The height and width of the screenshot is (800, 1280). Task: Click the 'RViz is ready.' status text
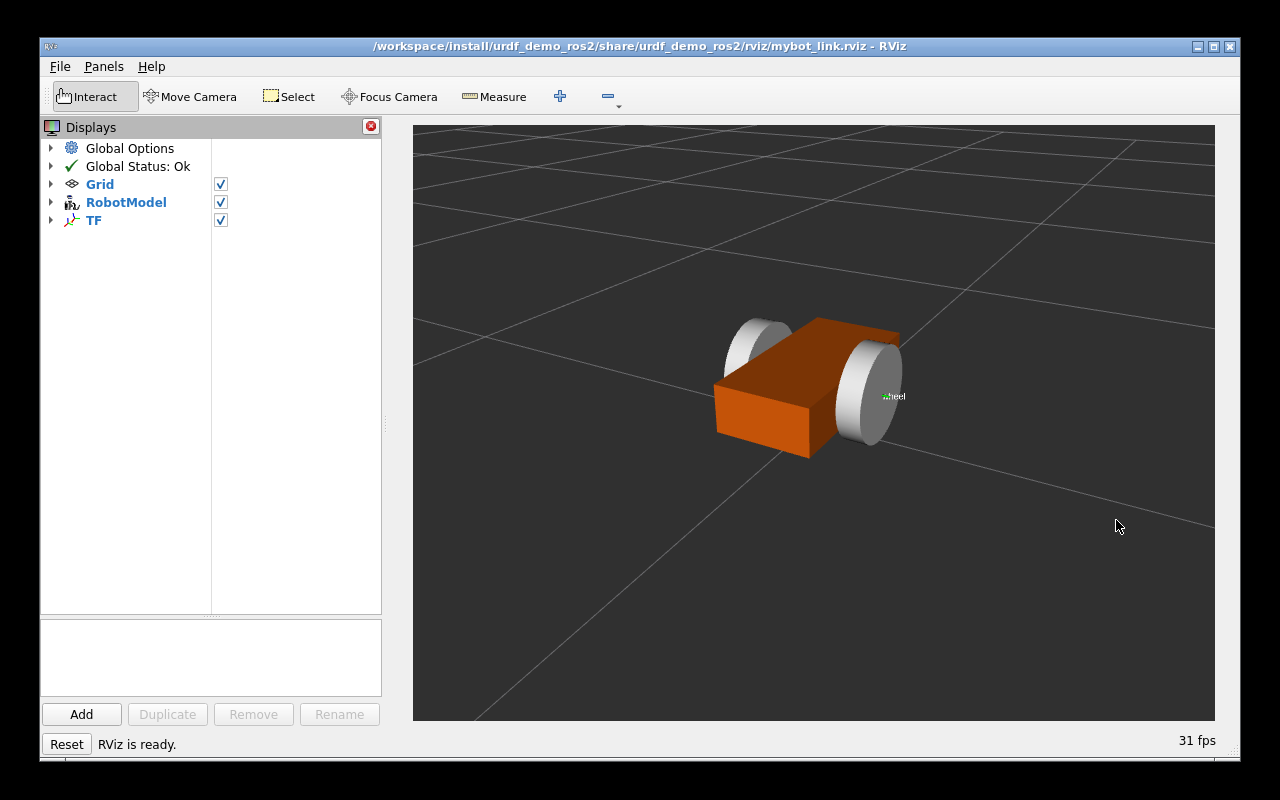(x=137, y=744)
